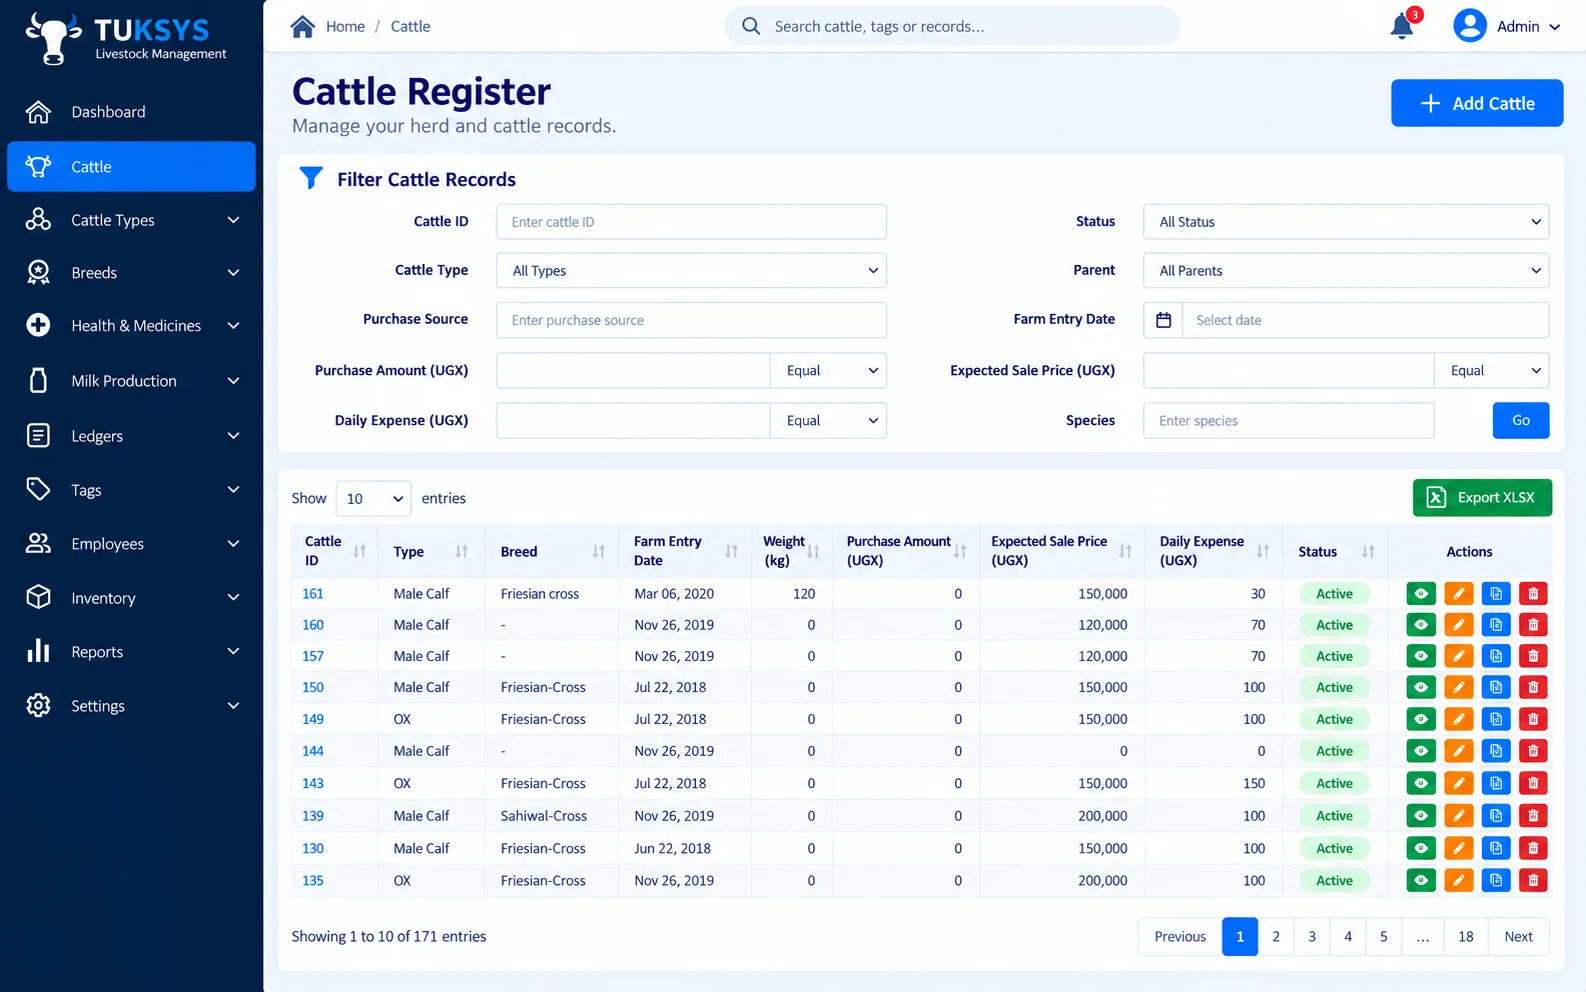Open the Admin account menu chevron
Image resolution: width=1586 pixels, height=992 pixels.
[x=1555, y=27]
